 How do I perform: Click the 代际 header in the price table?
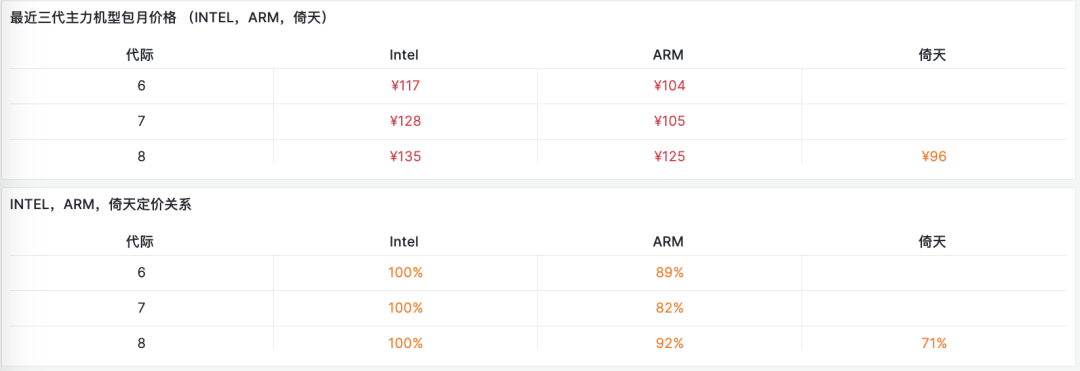coord(140,55)
